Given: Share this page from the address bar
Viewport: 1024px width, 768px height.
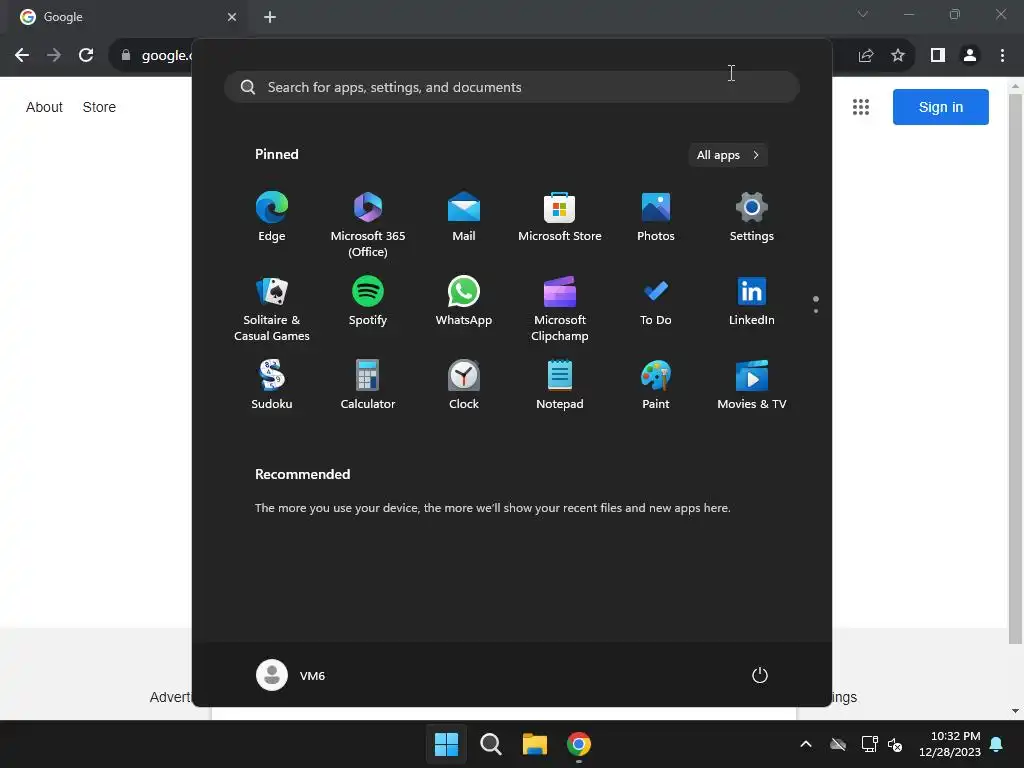Looking at the screenshot, I should tap(866, 56).
